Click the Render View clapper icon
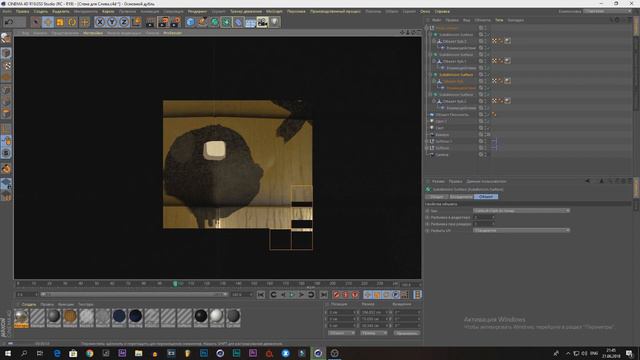 (x=150, y=22)
